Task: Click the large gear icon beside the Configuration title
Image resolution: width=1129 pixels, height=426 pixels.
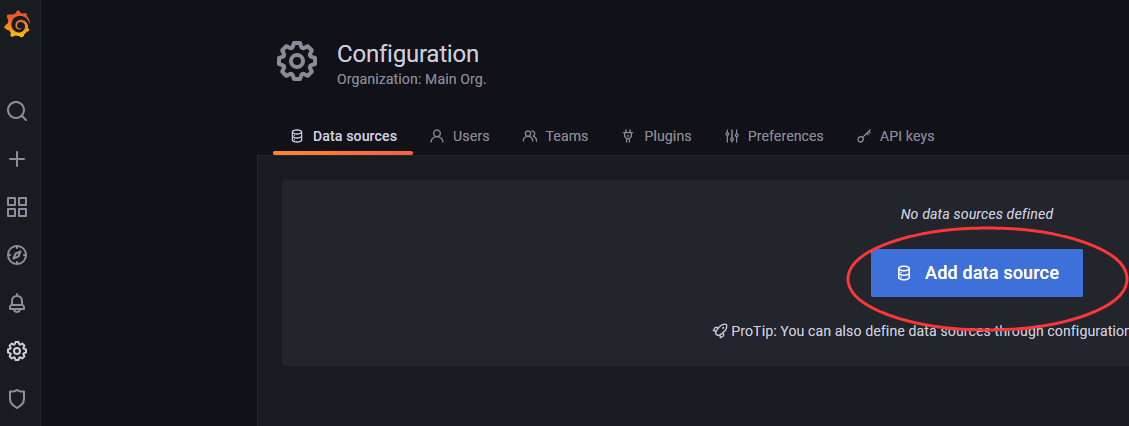Action: click(x=296, y=62)
